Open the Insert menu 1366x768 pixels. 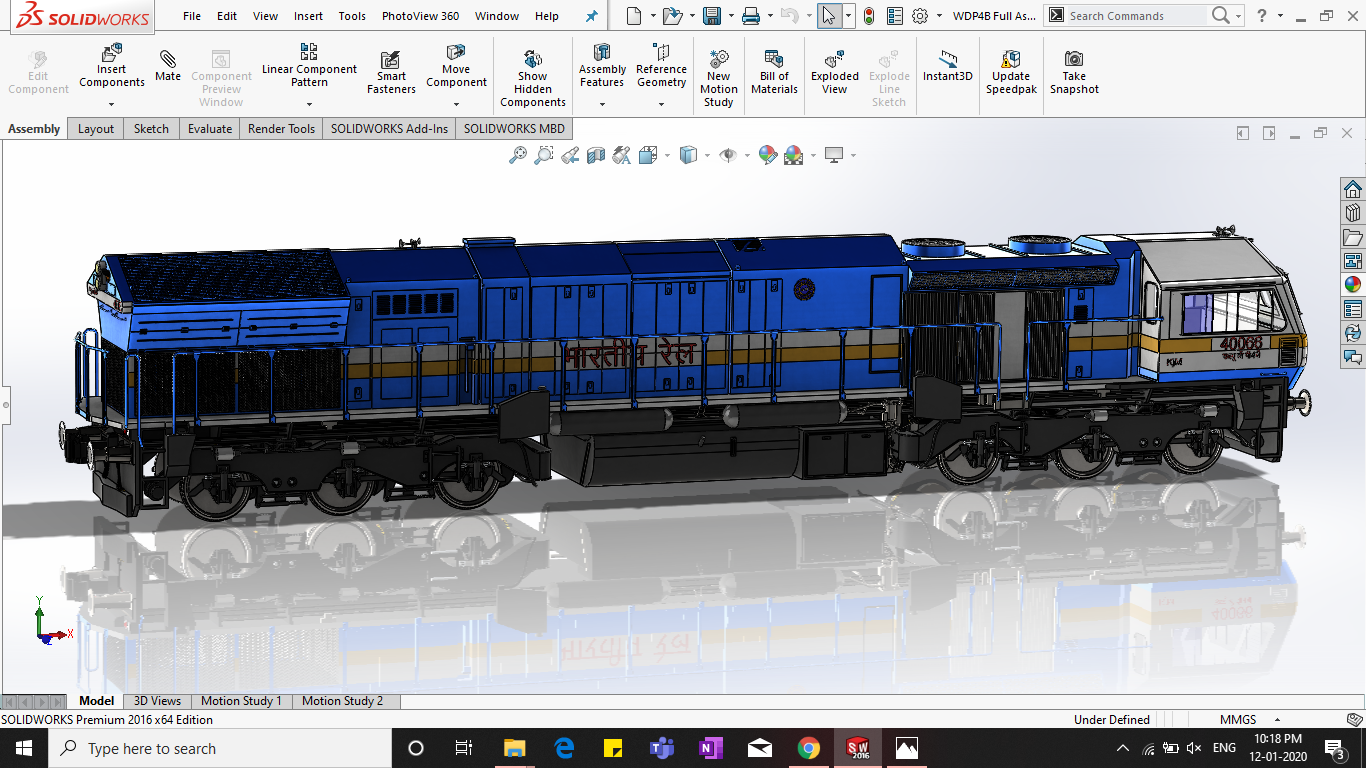(x=308, y=16)
